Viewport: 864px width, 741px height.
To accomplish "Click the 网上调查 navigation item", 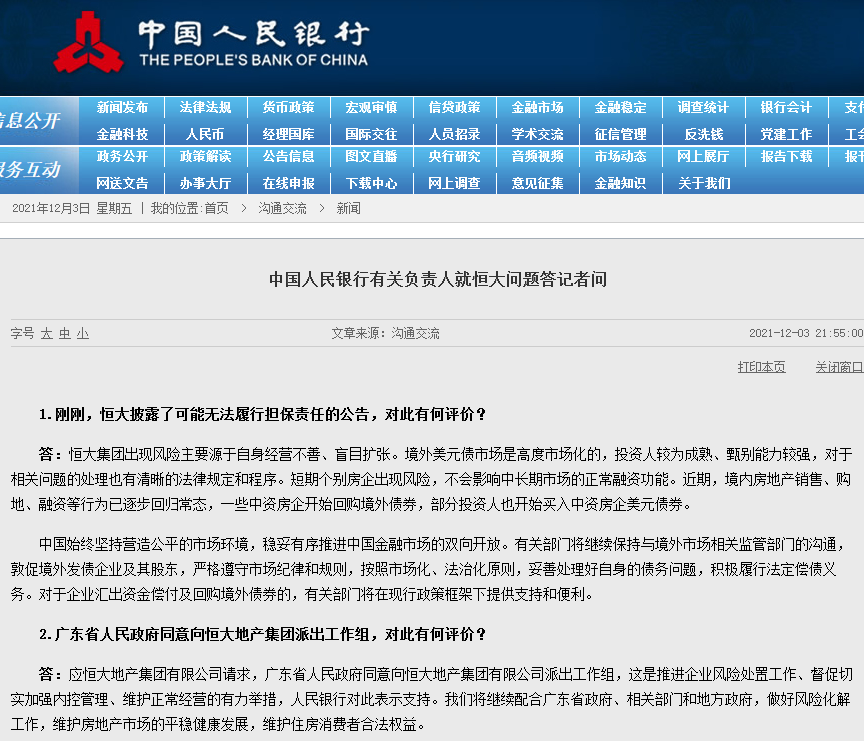I will click(x=454, y=183).
